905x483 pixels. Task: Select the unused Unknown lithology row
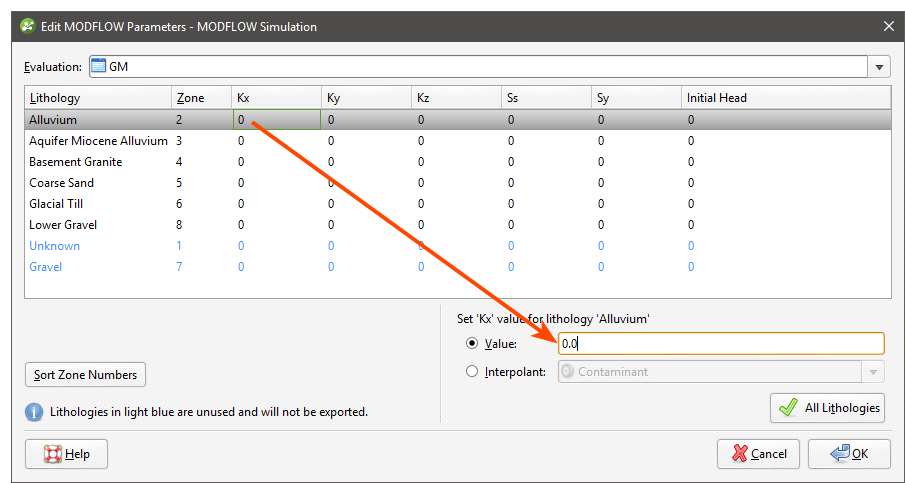tap(458, 246)
